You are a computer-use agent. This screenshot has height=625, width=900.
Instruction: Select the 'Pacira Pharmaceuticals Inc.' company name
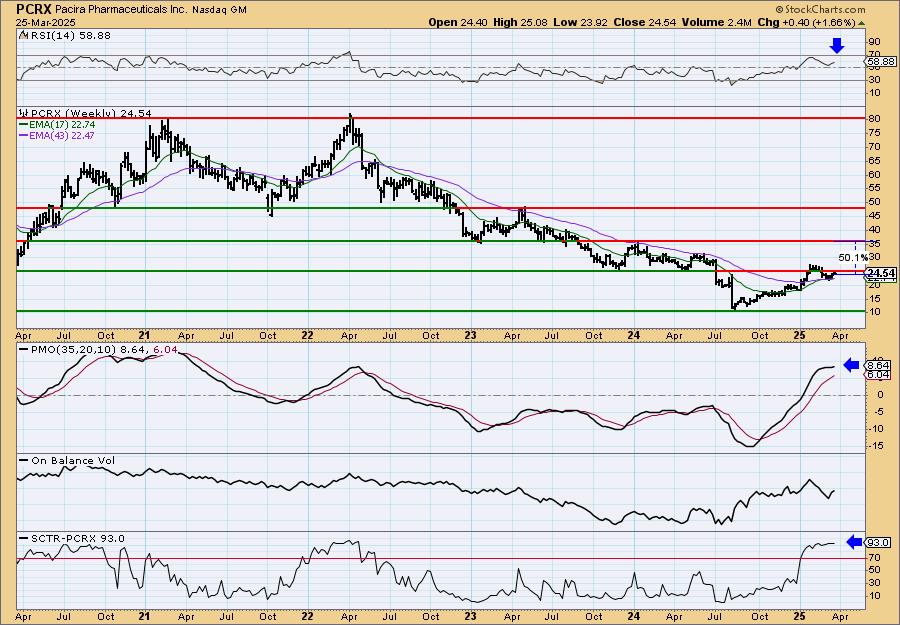pyautogui.click(x=121, y=9)
